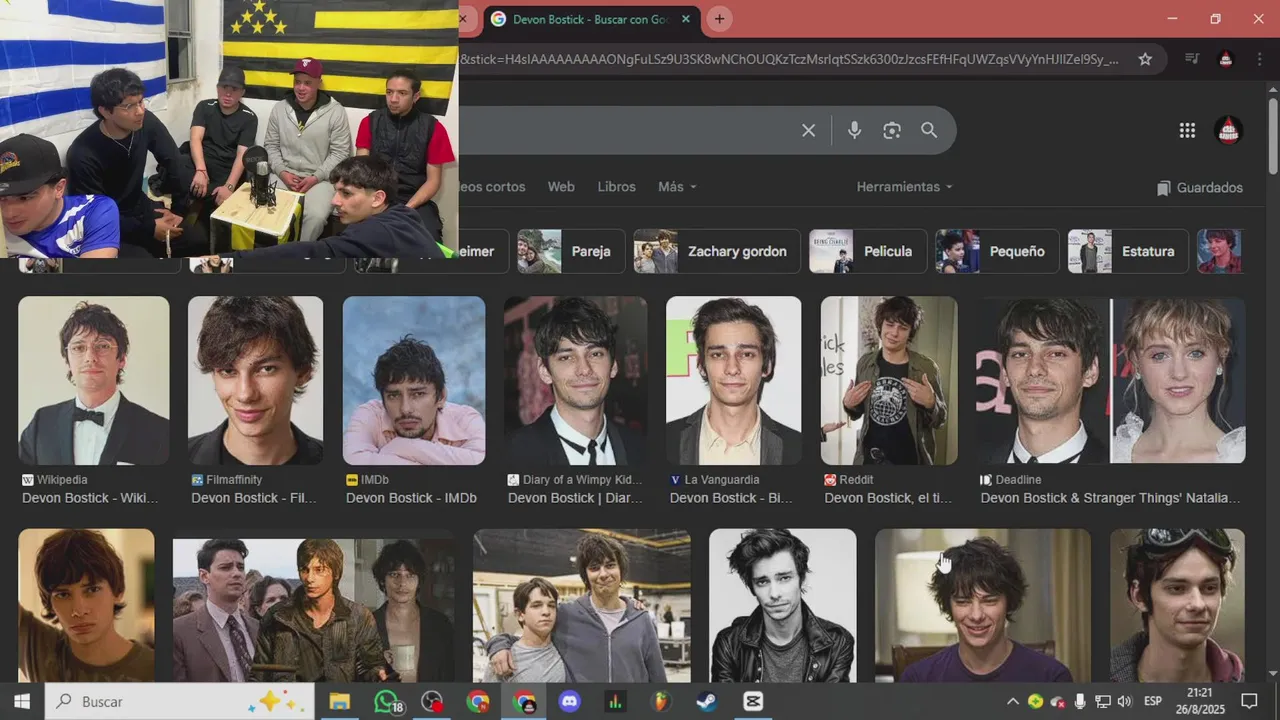Open WhatsApp from the taskbar

[387, 701]
